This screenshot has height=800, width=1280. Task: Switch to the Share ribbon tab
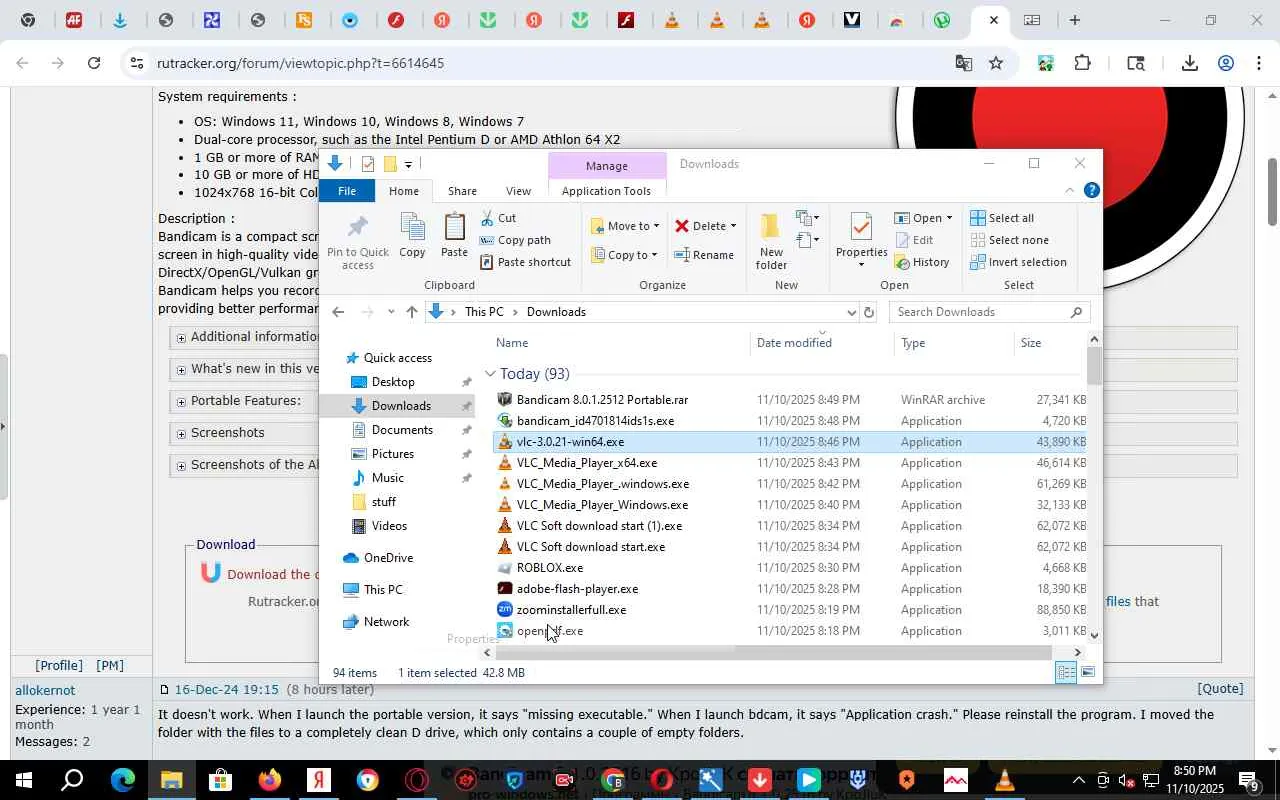pyautogui.click(x=462, y=191)
